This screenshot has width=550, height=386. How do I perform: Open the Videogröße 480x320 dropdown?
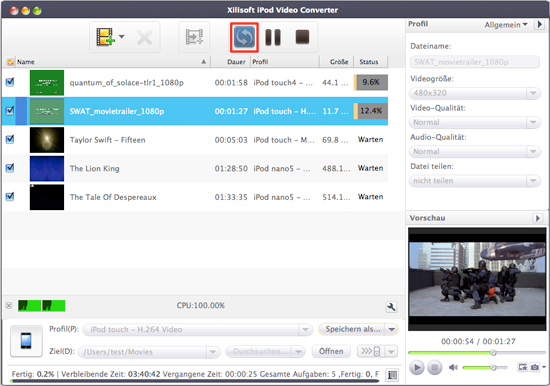coord(475,93)
